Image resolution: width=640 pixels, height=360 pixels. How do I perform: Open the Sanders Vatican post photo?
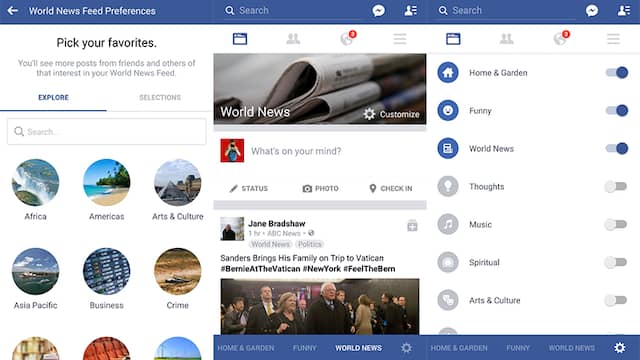320,307
